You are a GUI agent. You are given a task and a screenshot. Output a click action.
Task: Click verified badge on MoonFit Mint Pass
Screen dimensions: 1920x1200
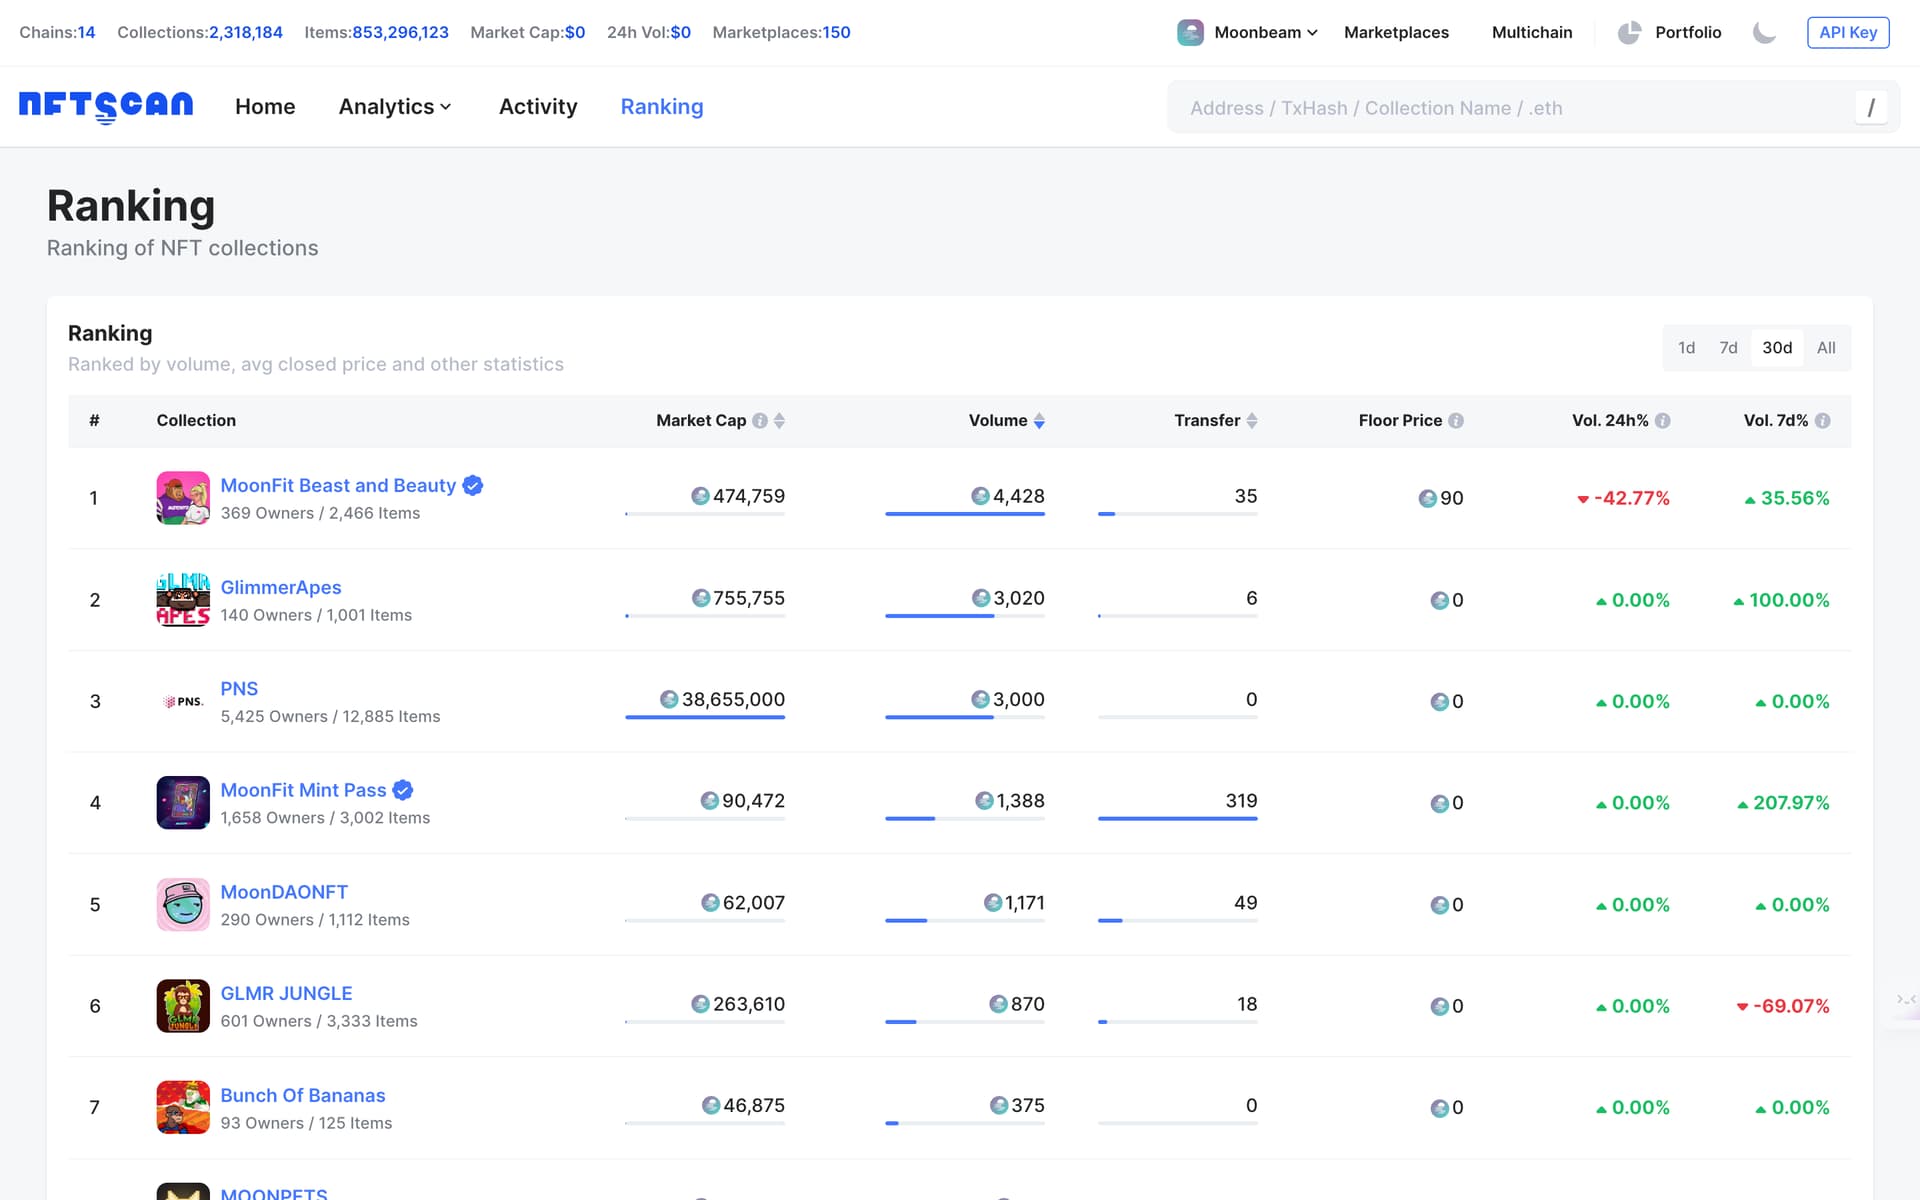click(x=403, y=790)
